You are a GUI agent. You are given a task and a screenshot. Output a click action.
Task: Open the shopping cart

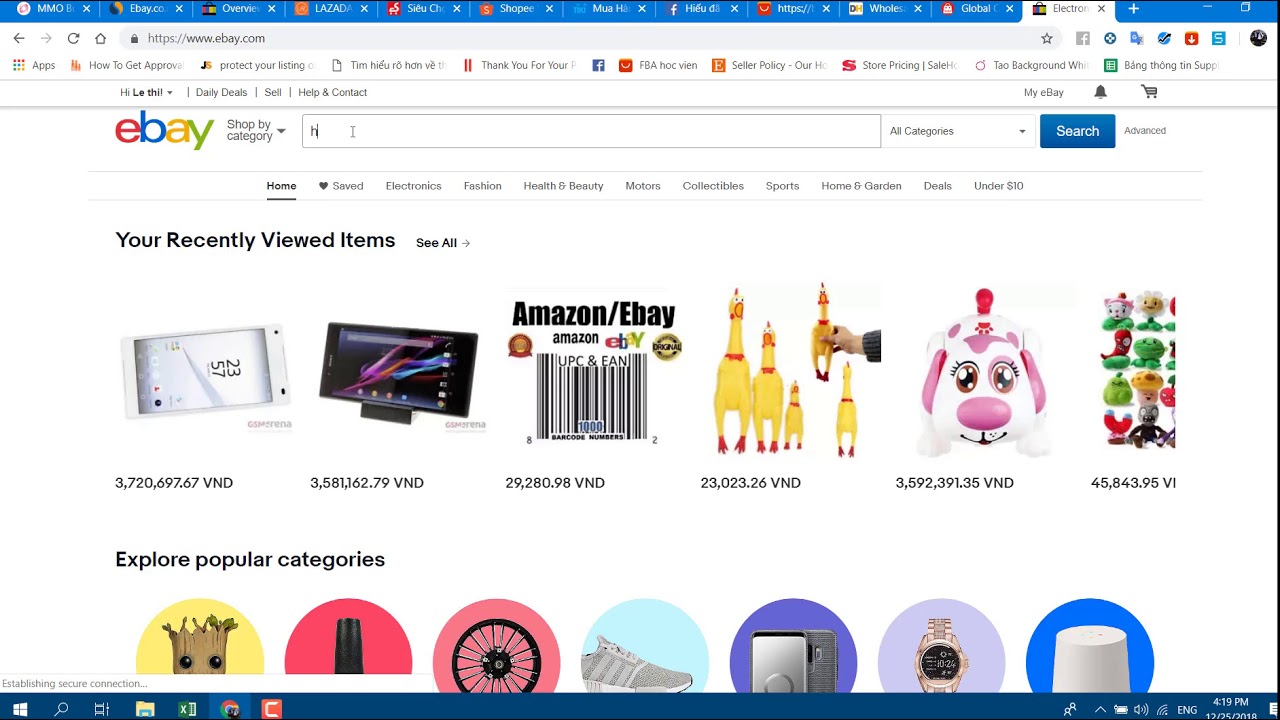(x=1149, y=92)
